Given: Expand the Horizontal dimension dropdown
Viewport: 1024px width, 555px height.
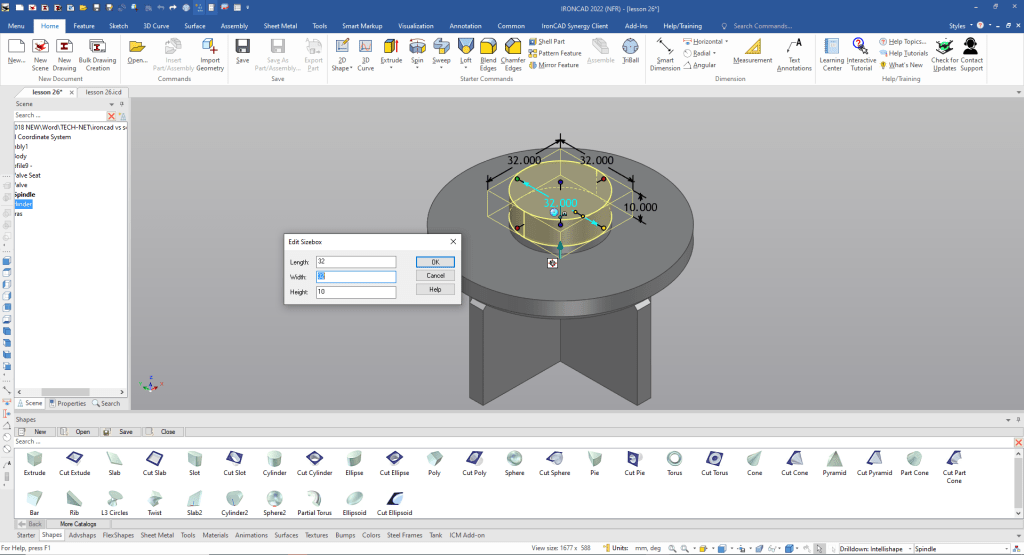Looking at the screenshot, I should (x=727, y=42).
